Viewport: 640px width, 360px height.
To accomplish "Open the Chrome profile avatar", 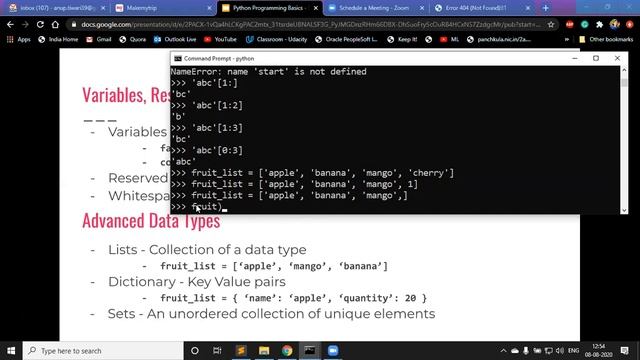I will (615, 24).
